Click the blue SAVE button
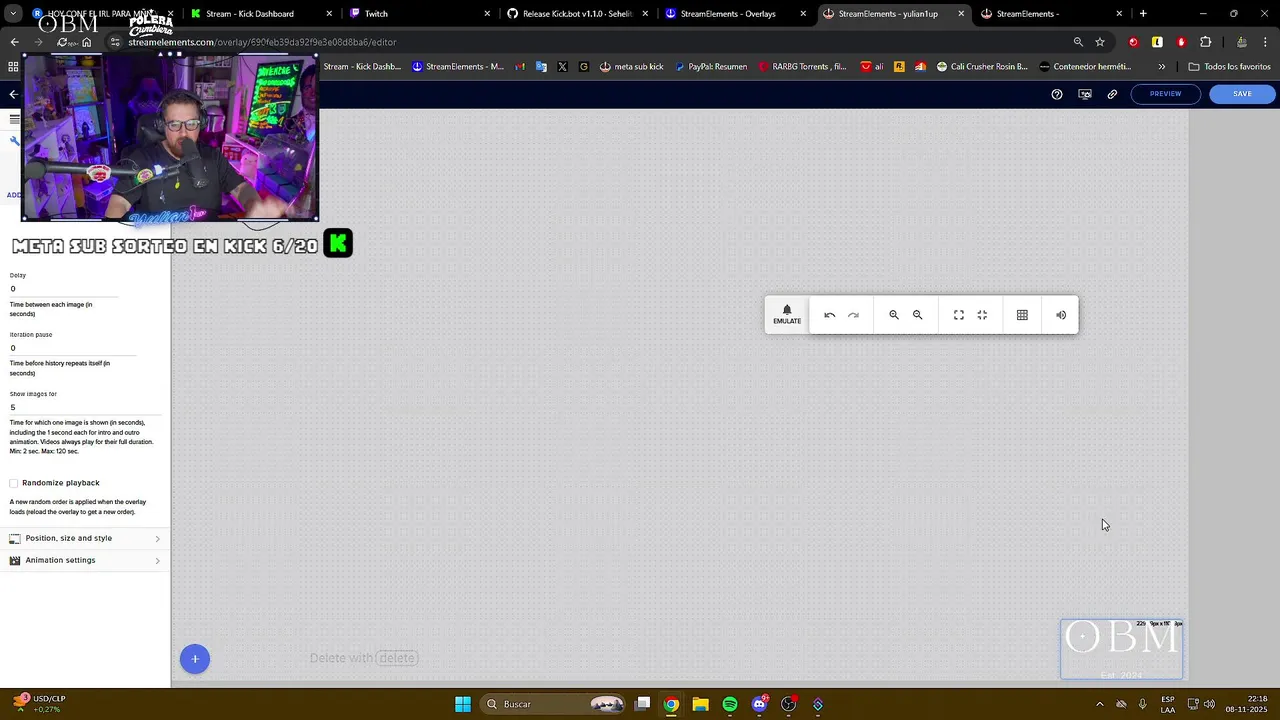The image size is (1280, 720). [1242, 94]
